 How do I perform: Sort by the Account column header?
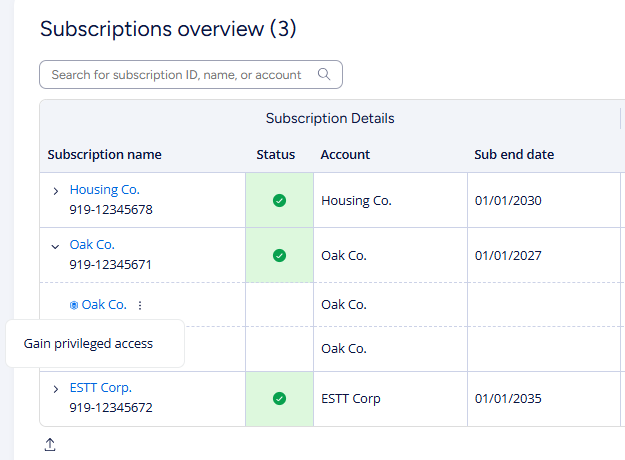coord(345,154)
